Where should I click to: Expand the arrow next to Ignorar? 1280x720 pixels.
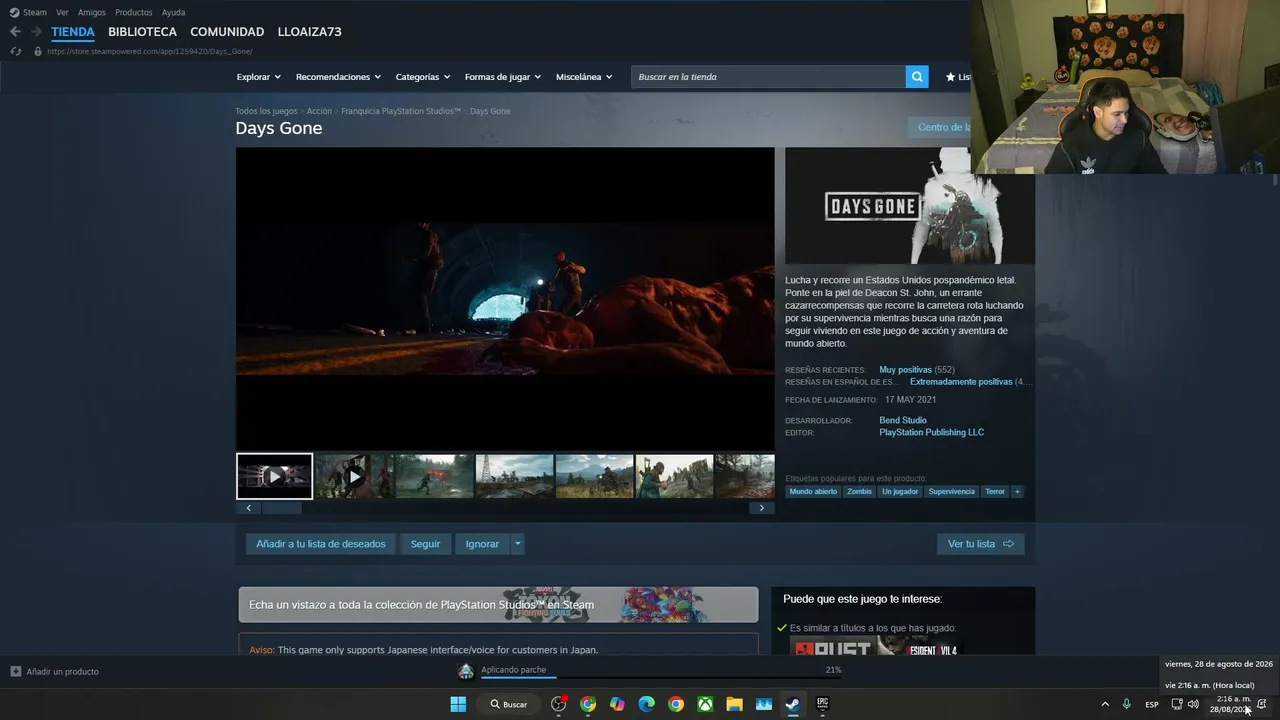(517, 544)
